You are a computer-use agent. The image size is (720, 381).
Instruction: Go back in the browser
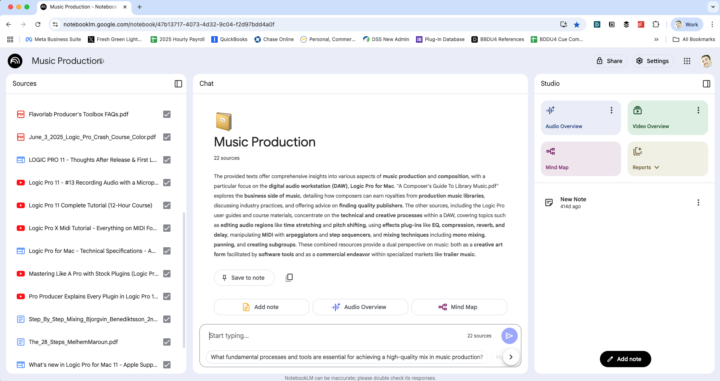[9, 24]
